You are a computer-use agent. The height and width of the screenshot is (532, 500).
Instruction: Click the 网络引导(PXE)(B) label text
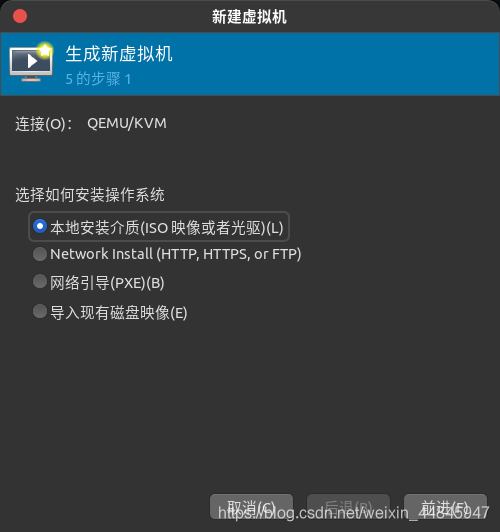107,283
